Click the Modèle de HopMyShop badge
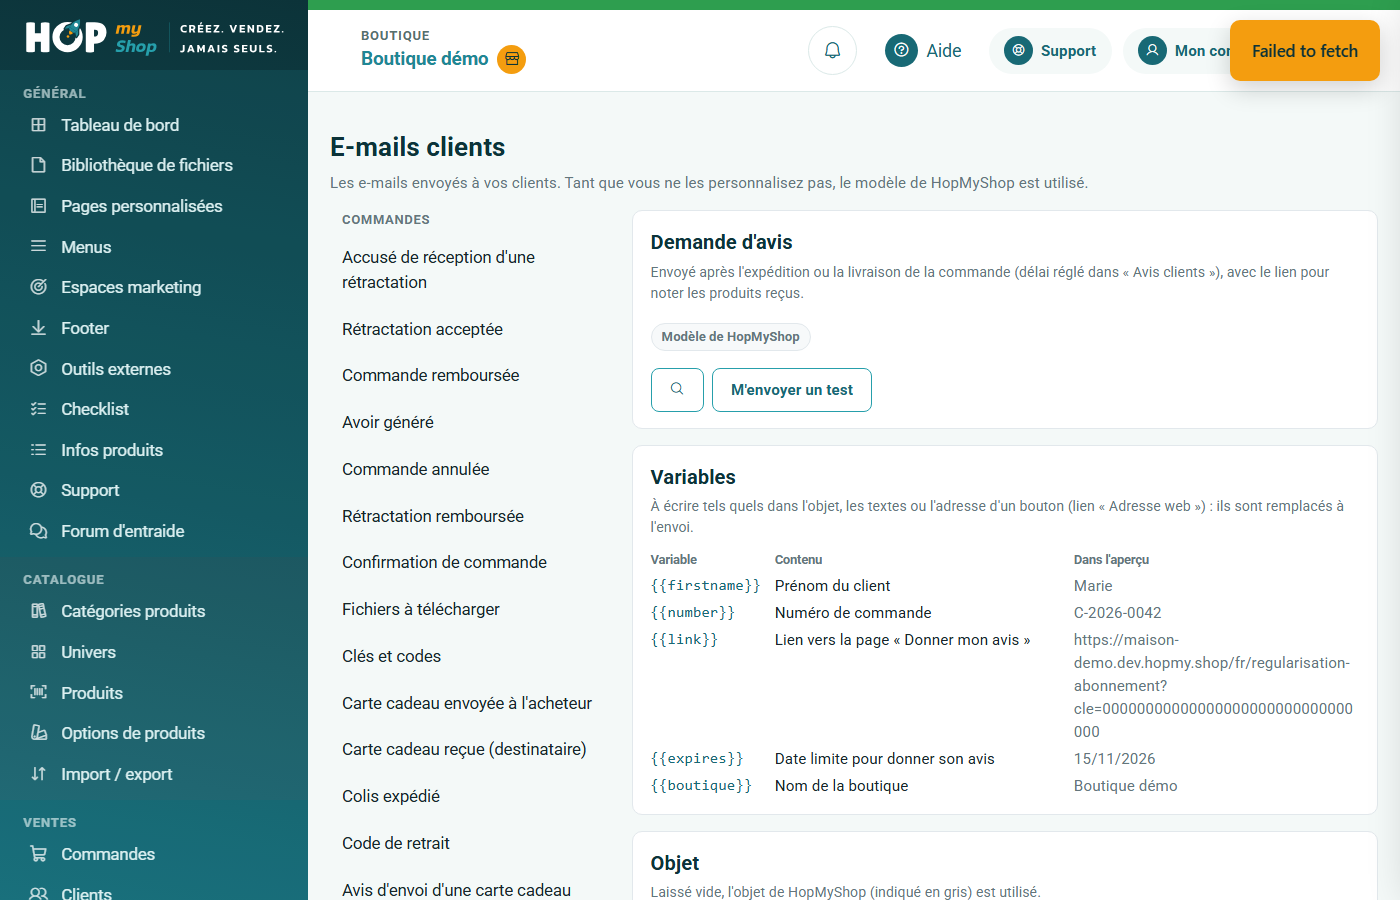 (x=730, y=336)
